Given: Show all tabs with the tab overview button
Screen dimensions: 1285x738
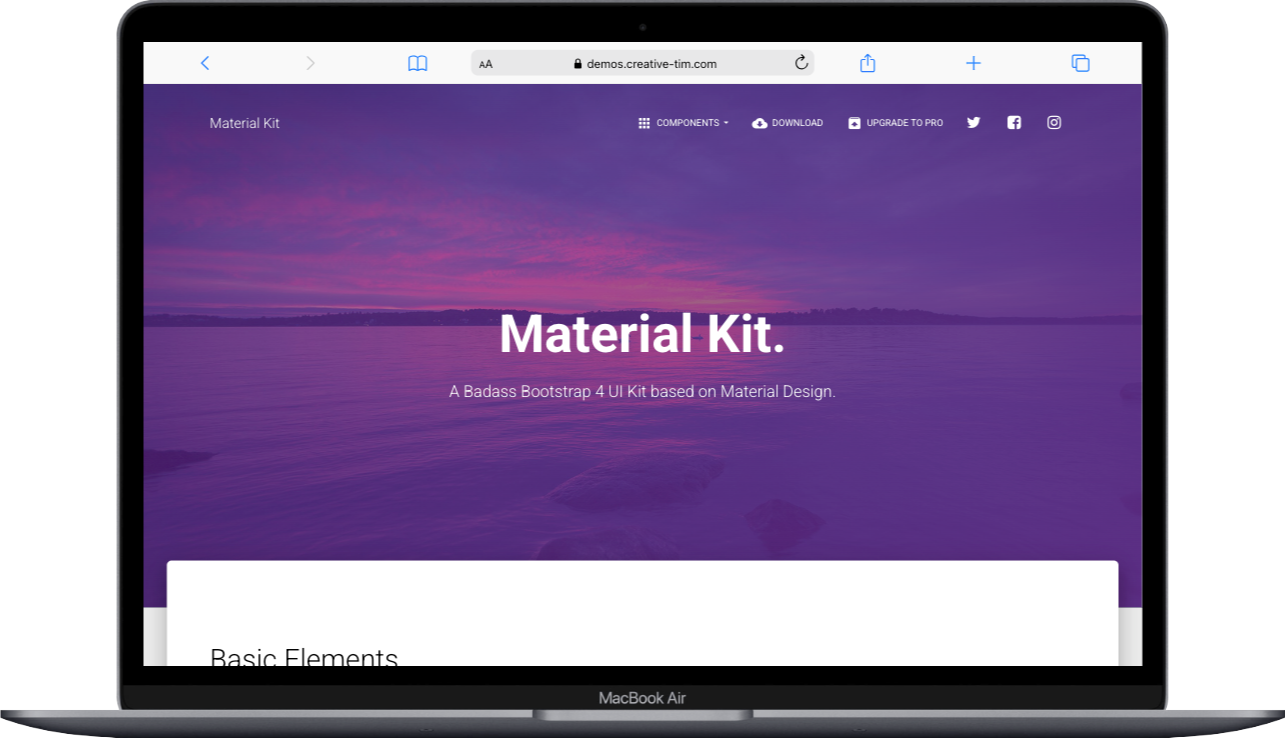Looking at the screenshot, I should pos(1080,62).
